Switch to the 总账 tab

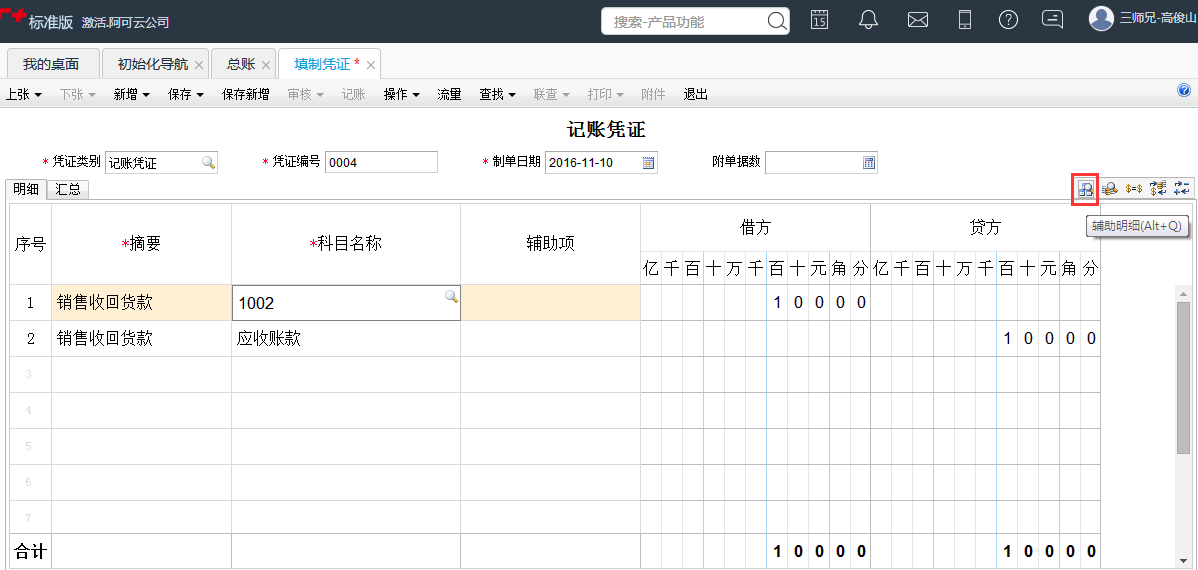coord(241,65)
